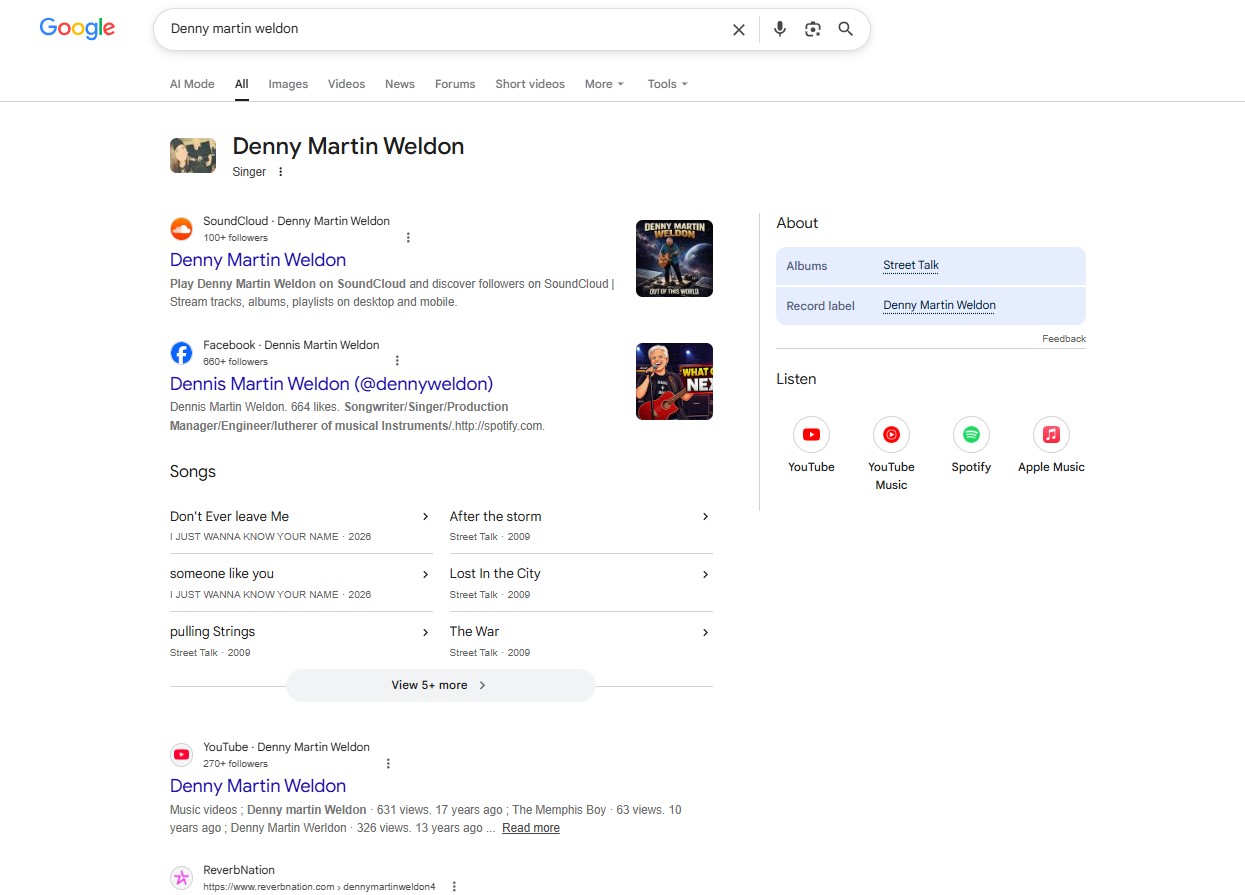Expand the song Lost In the City
The width and height of the screenshot is (1245, 895).
click(x=581, y=583)
